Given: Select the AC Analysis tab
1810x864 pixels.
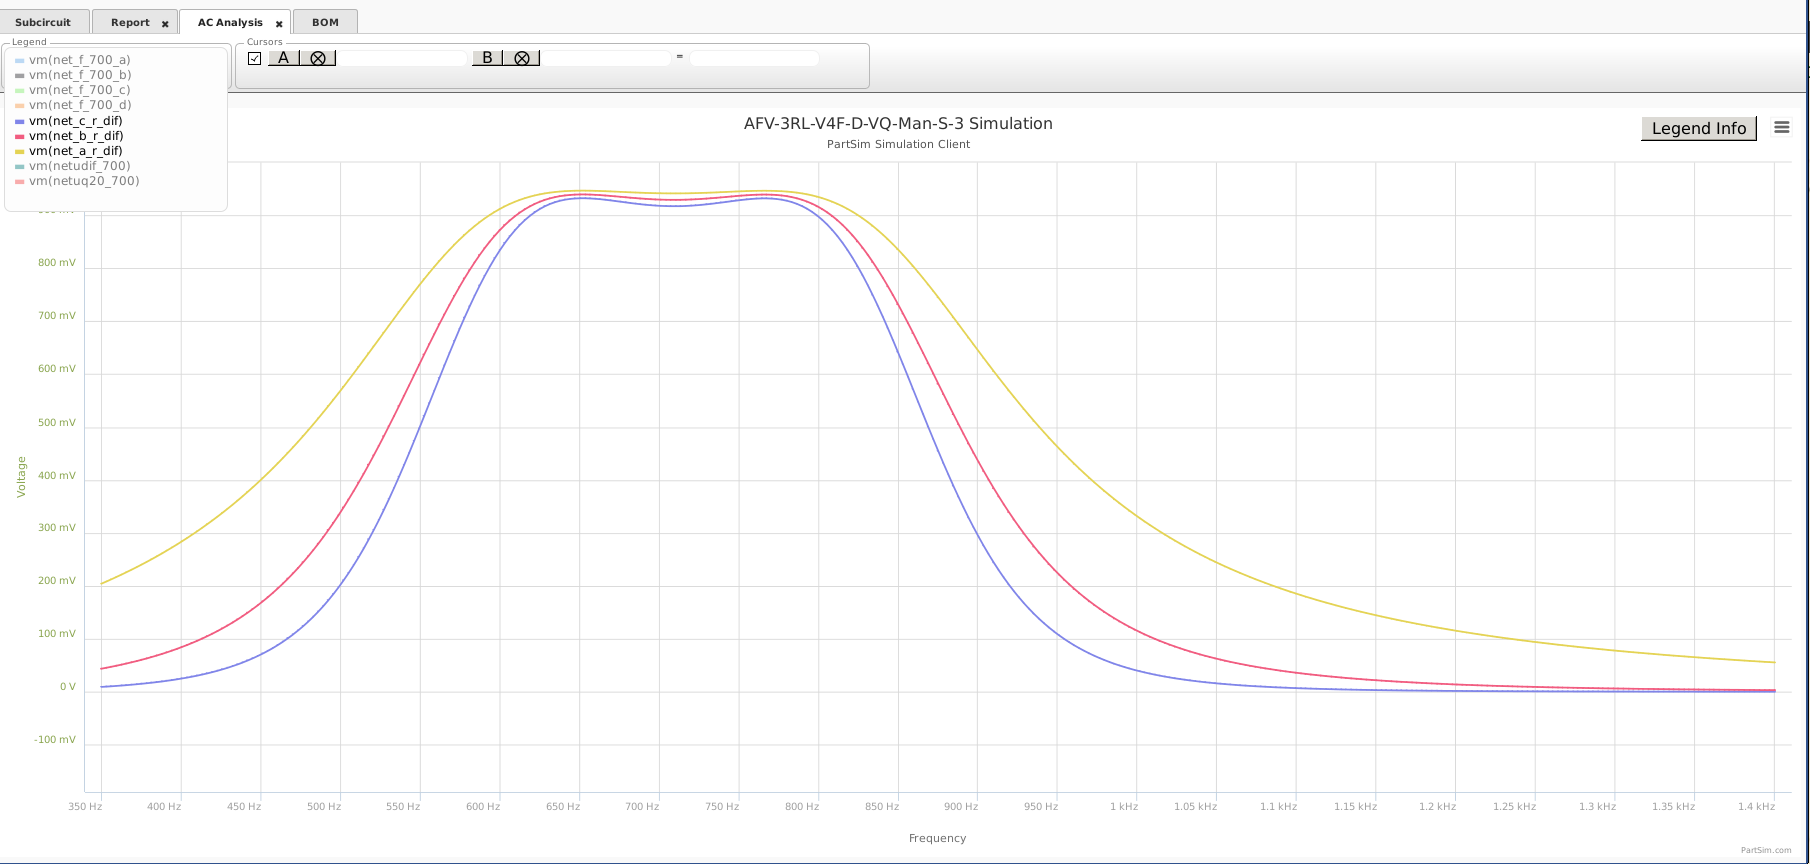Looking at the screenshot, I should [230, 22].
